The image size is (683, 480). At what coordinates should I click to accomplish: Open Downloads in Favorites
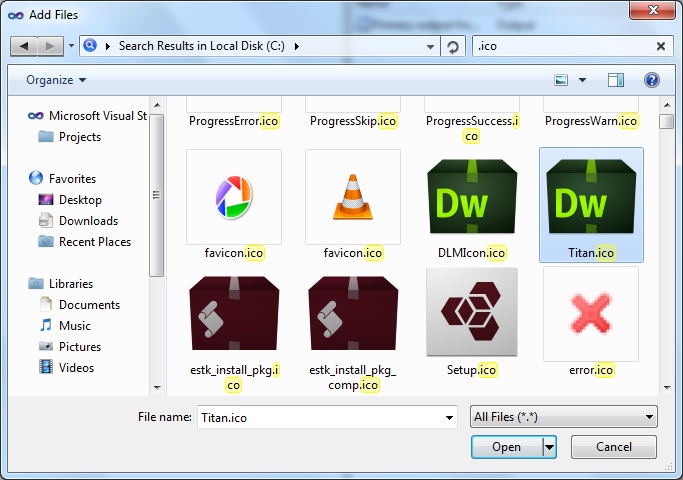(78, 221)
